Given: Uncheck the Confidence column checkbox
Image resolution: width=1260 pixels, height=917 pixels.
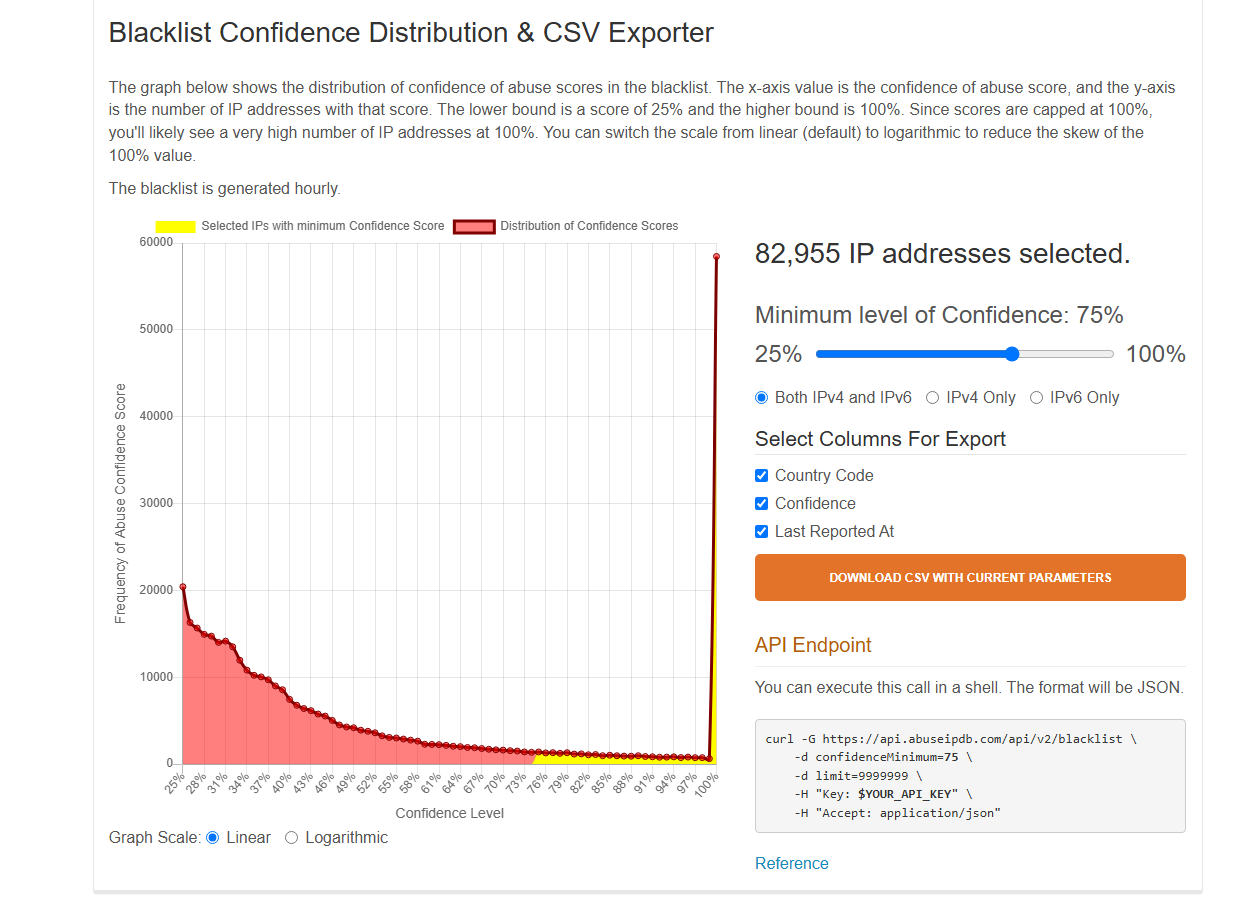Looking at the screenshot, I should [761, 504].
